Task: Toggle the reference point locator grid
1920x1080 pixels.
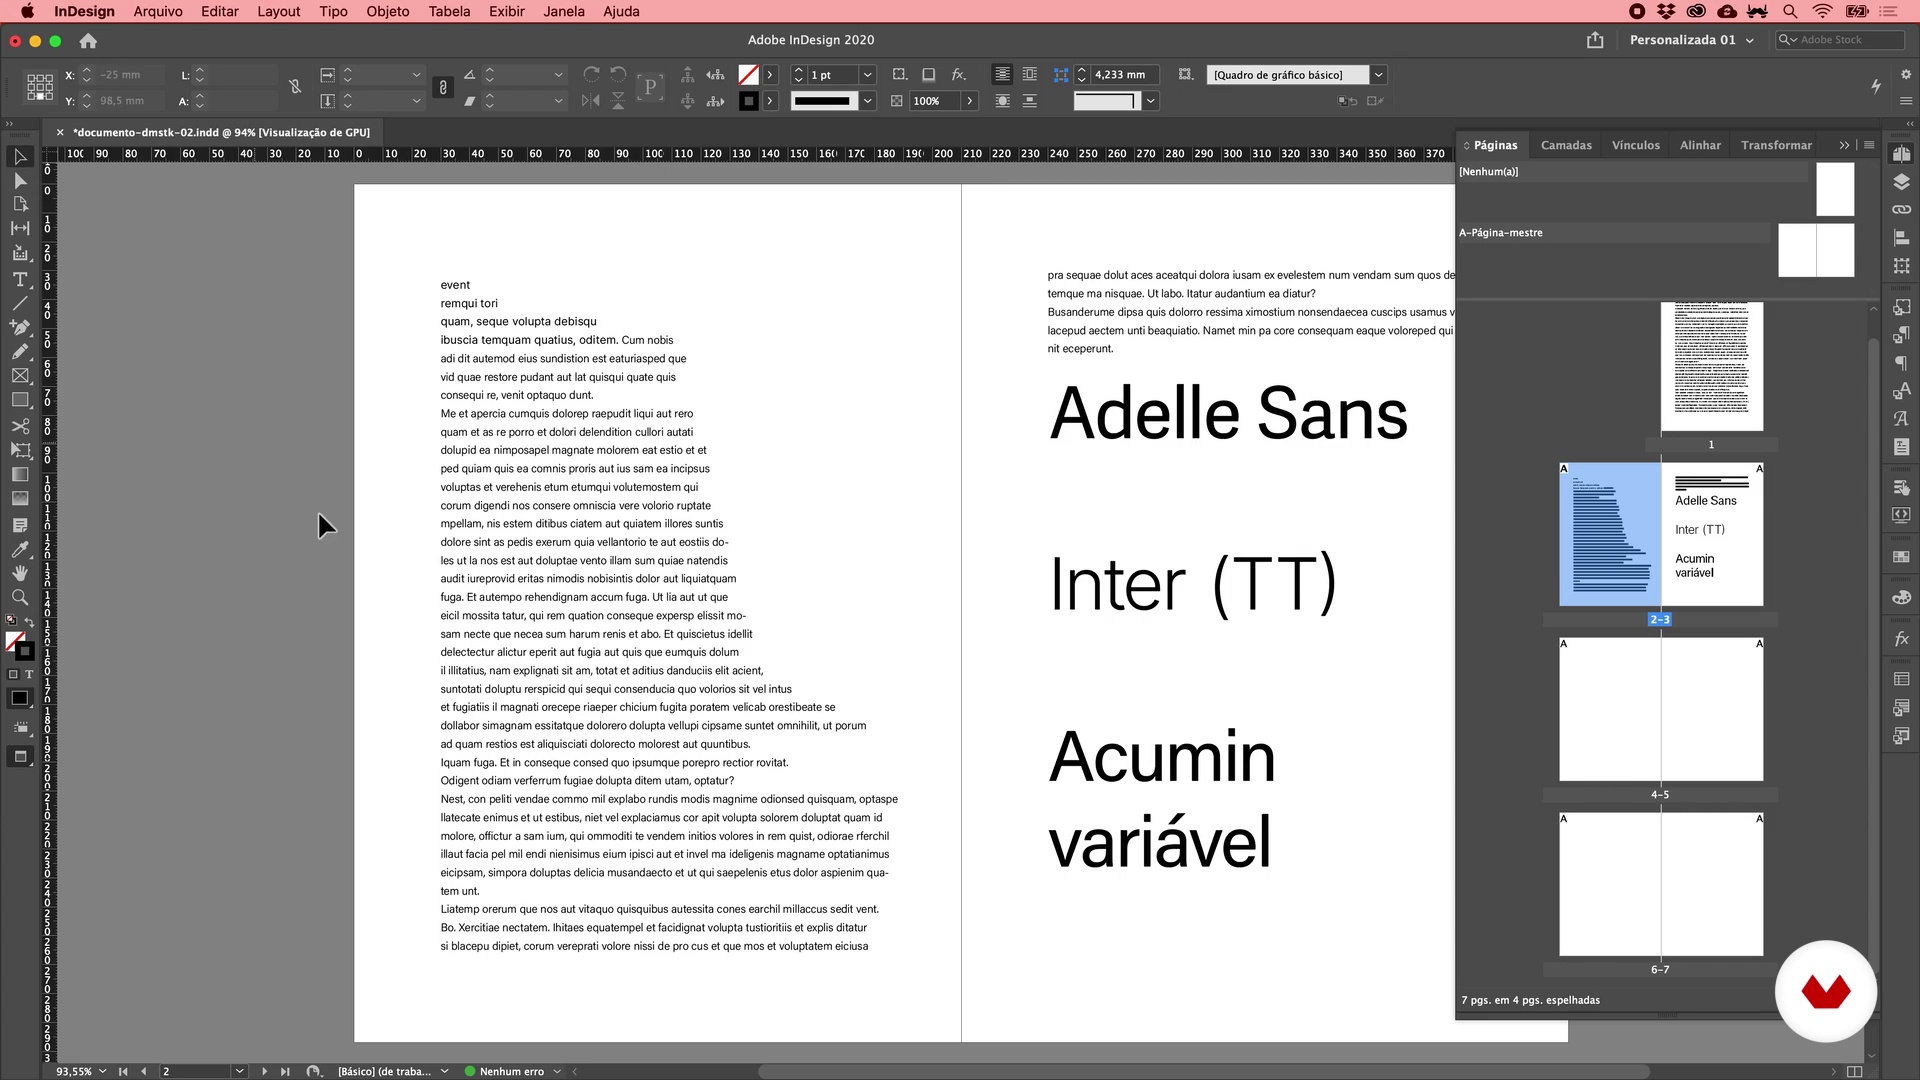Action: 40,88
